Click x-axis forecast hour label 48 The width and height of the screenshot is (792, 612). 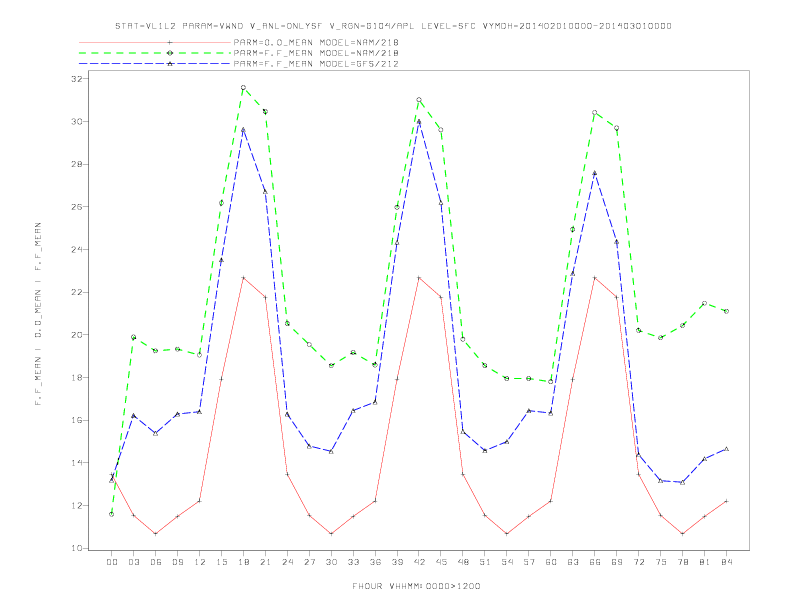coord(463,562)
